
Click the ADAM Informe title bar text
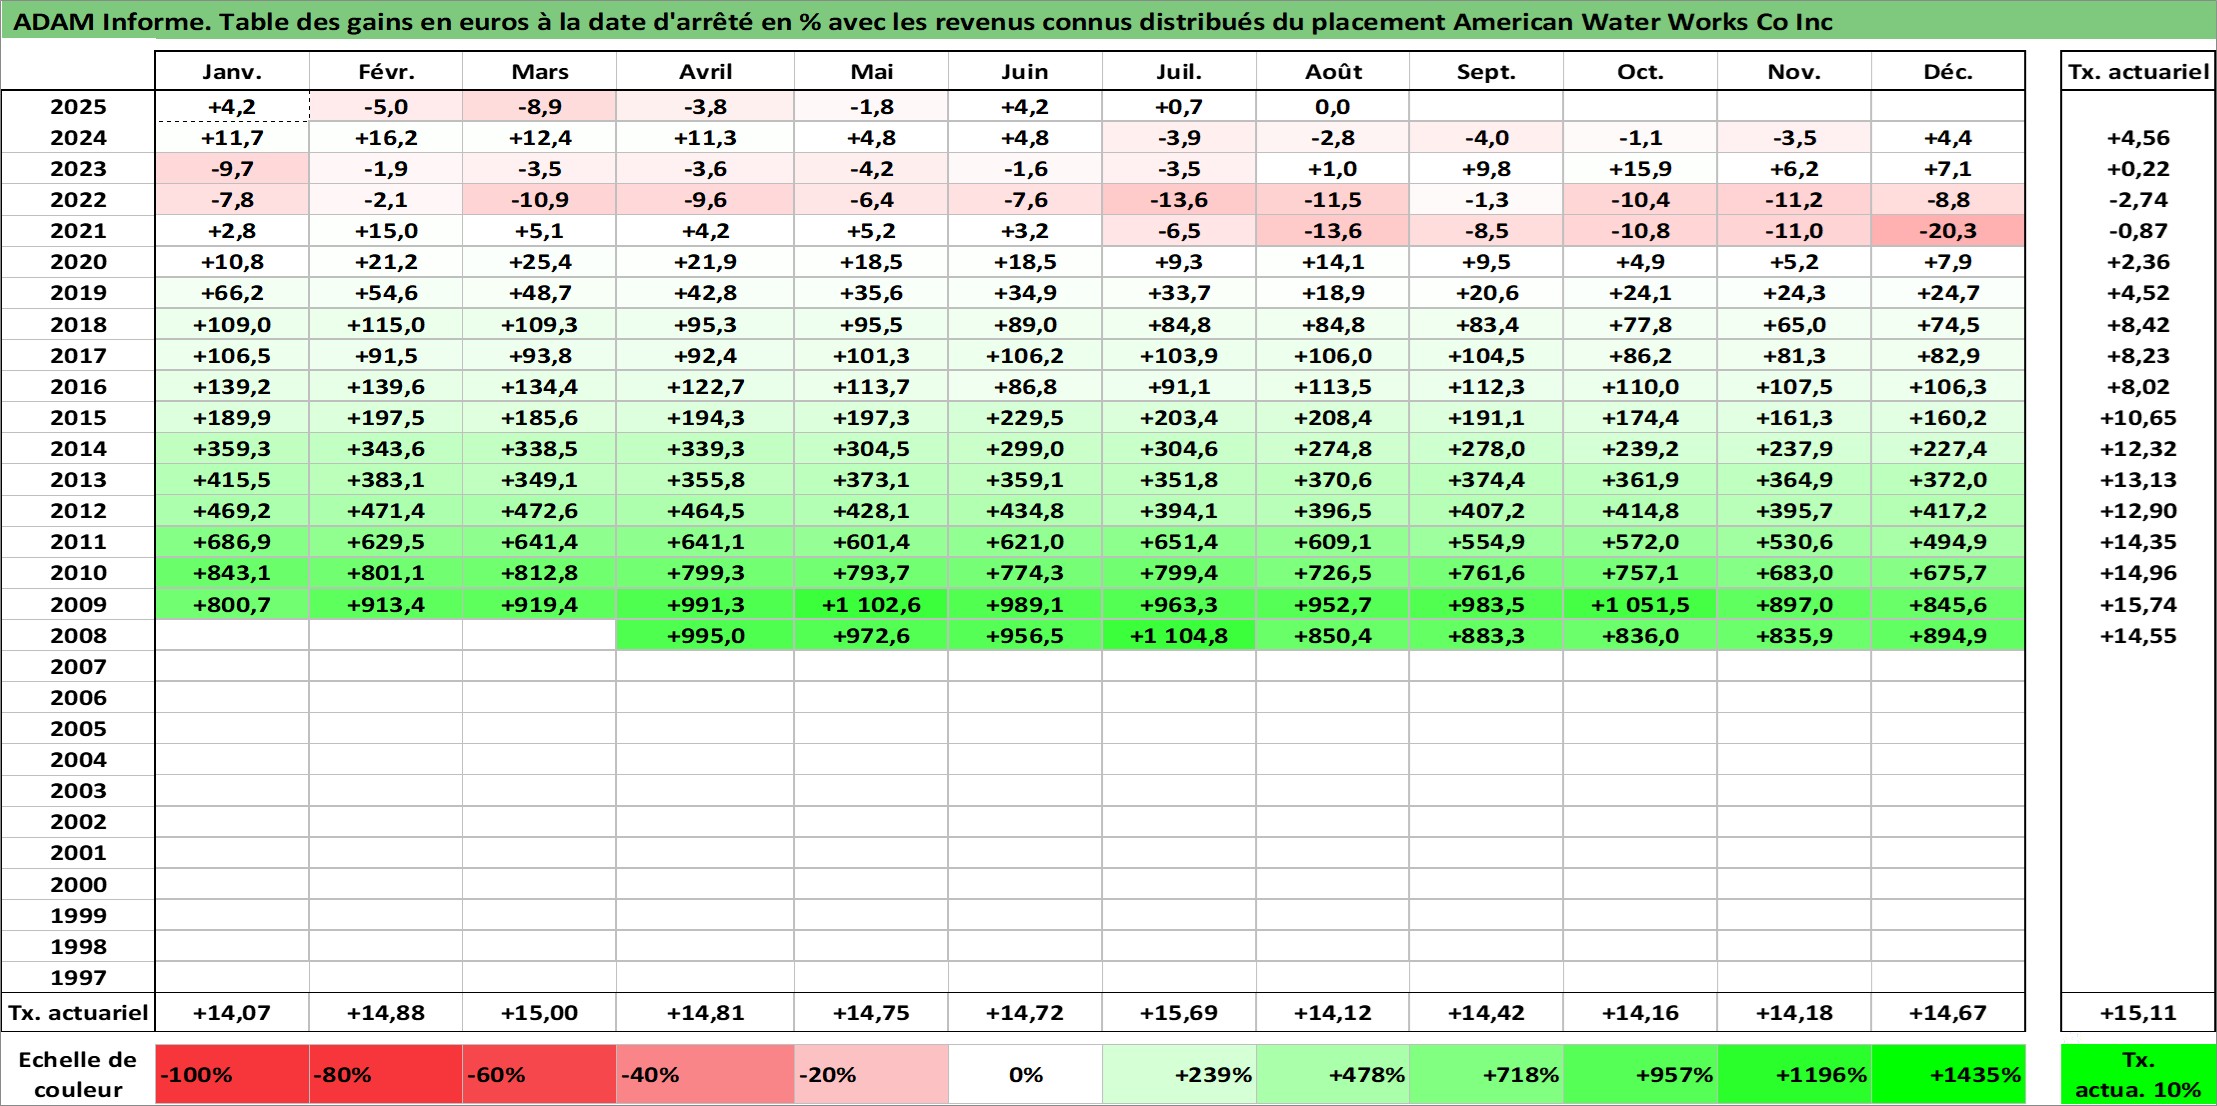pyautogui.click(x=923, y=22)
